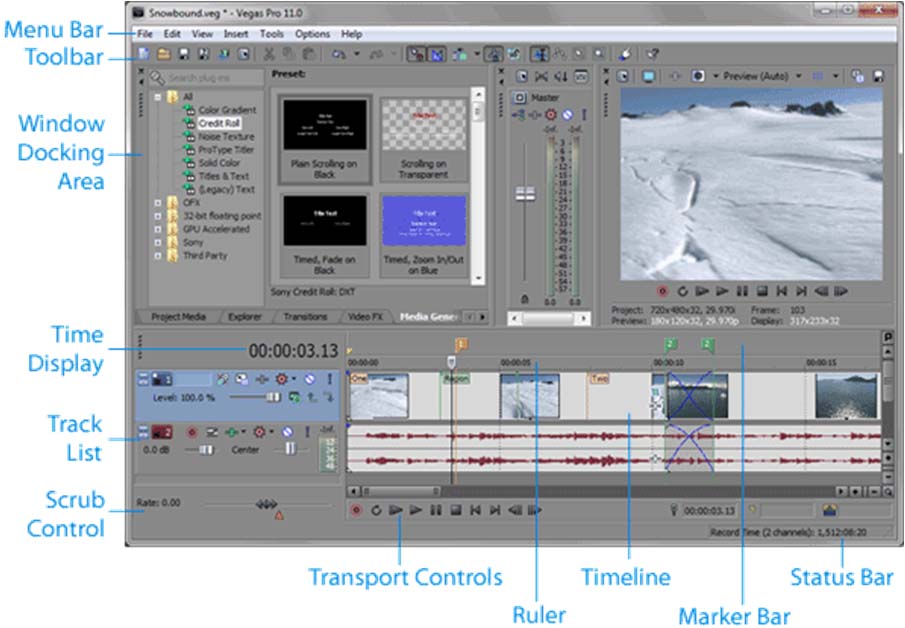
Task: Expand the Third Party folder
Action: point(158,256)
